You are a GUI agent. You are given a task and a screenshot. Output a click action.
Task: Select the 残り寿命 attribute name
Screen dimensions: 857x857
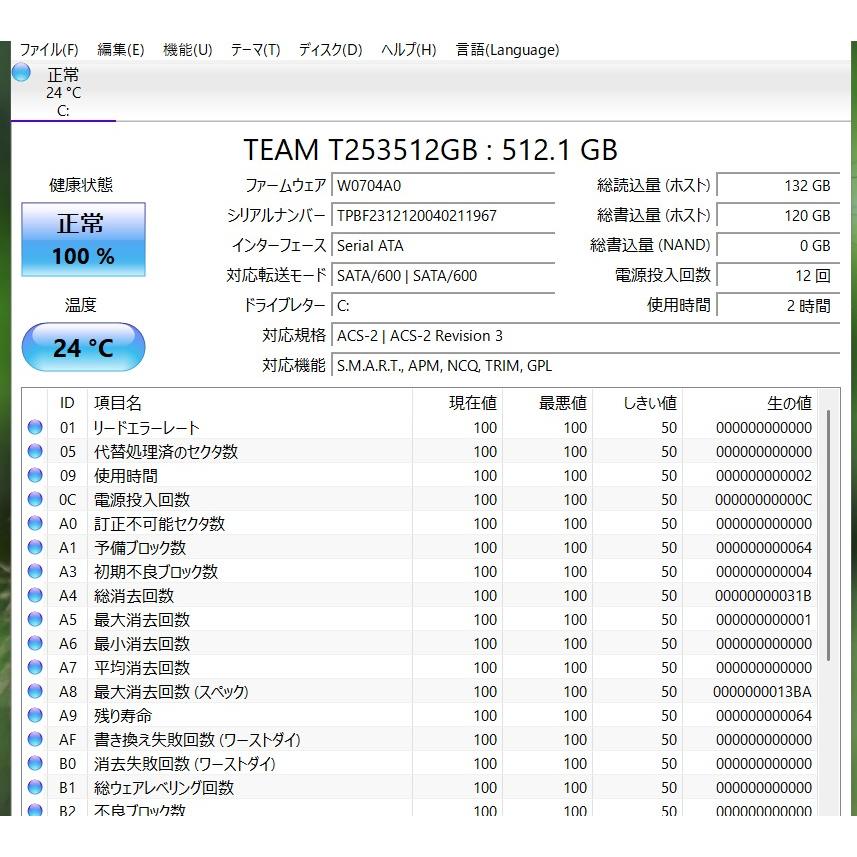tap(122, 716)
